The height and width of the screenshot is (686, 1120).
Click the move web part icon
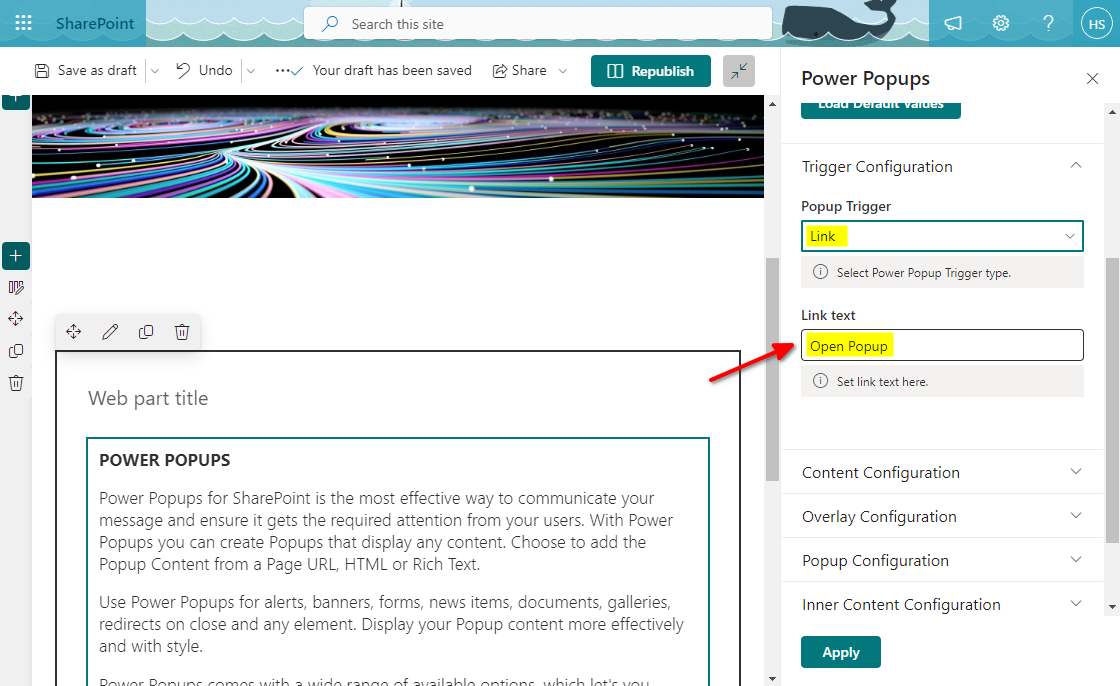click(x=74, y=332)
